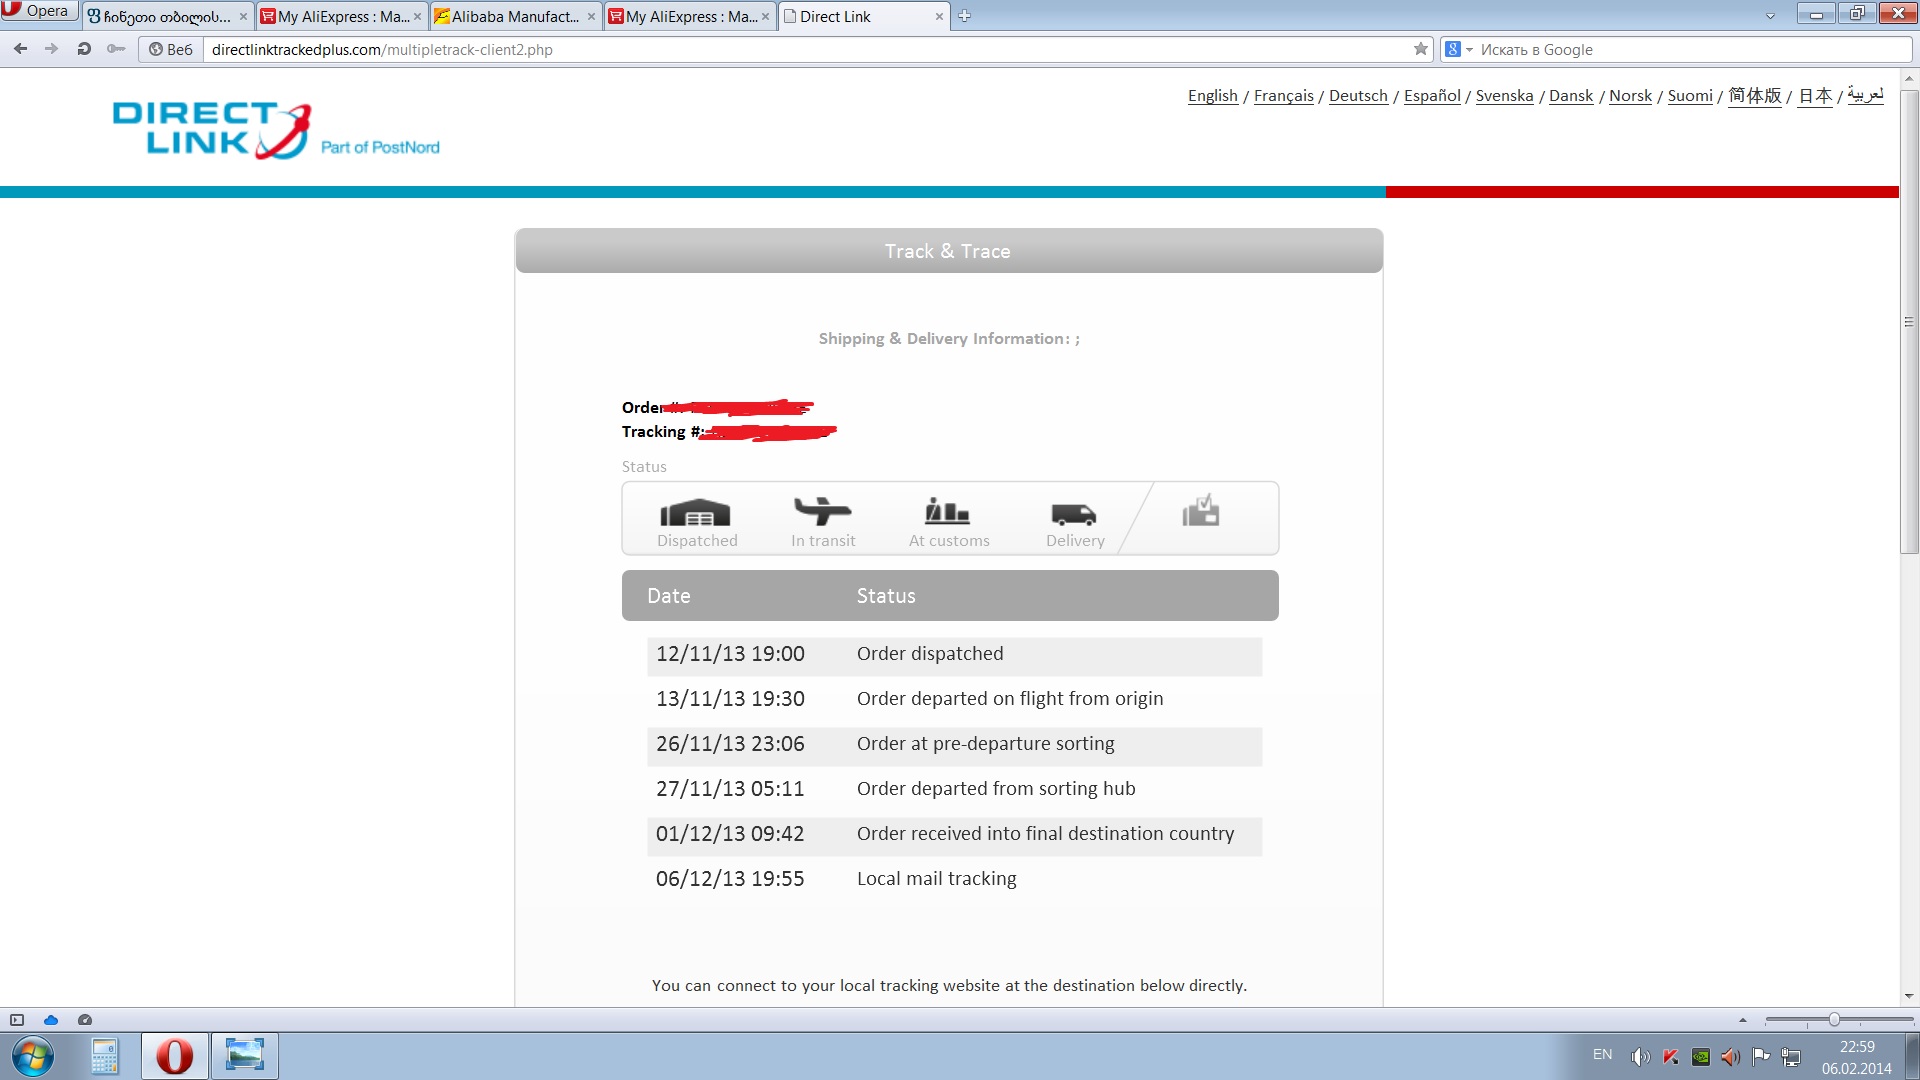Image resolution: width=1920 pixels, height=1080 pixels.
Task: Bookmark page with the star icon
Action: pyautogui.click(x=1420, y=49)
